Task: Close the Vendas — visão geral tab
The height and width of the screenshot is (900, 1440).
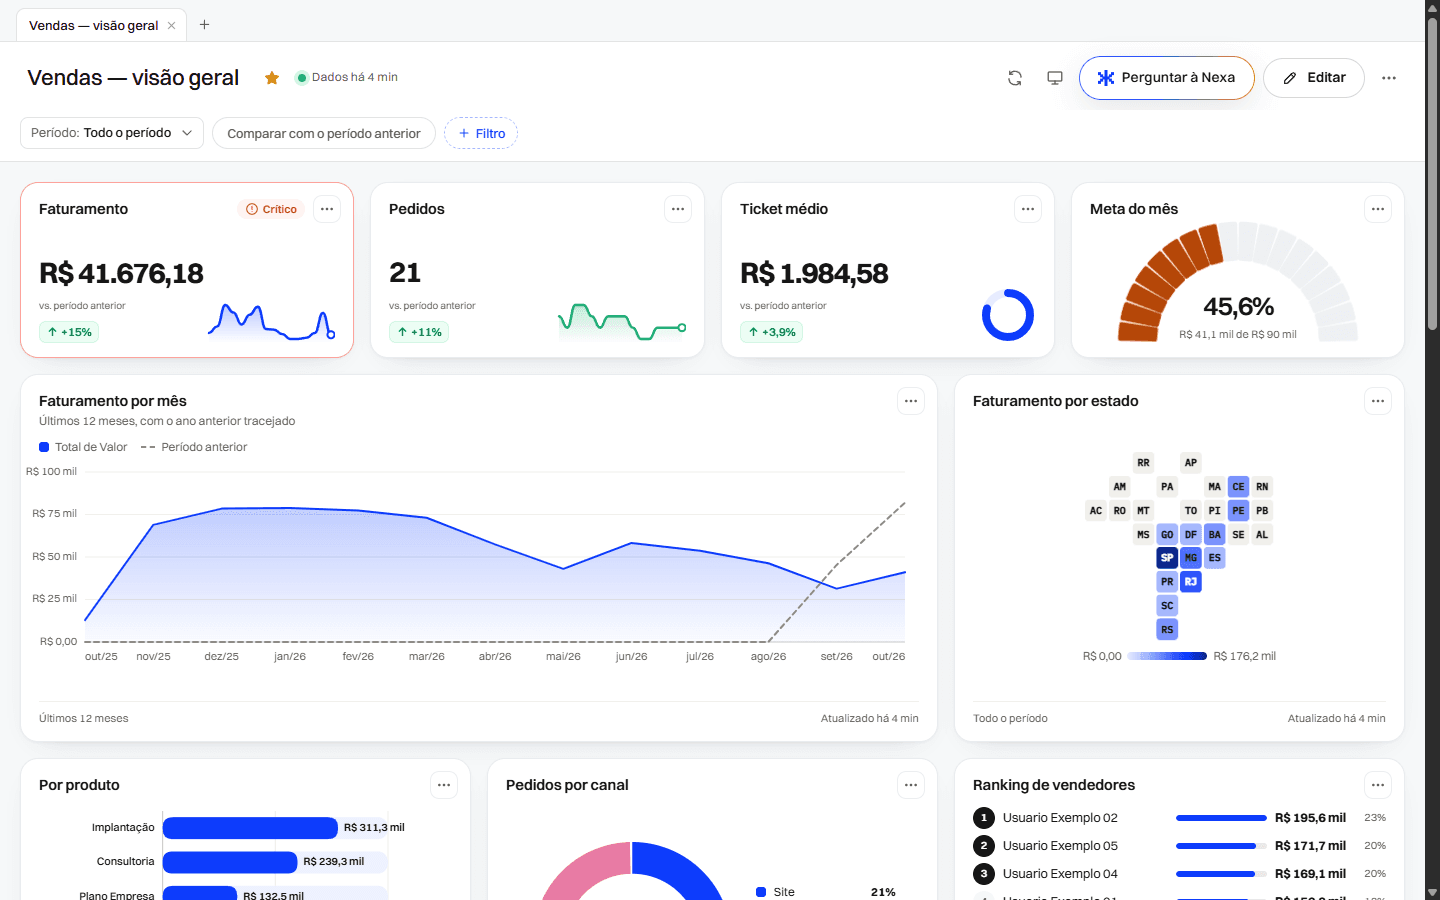Action: [x=172, y=26]
